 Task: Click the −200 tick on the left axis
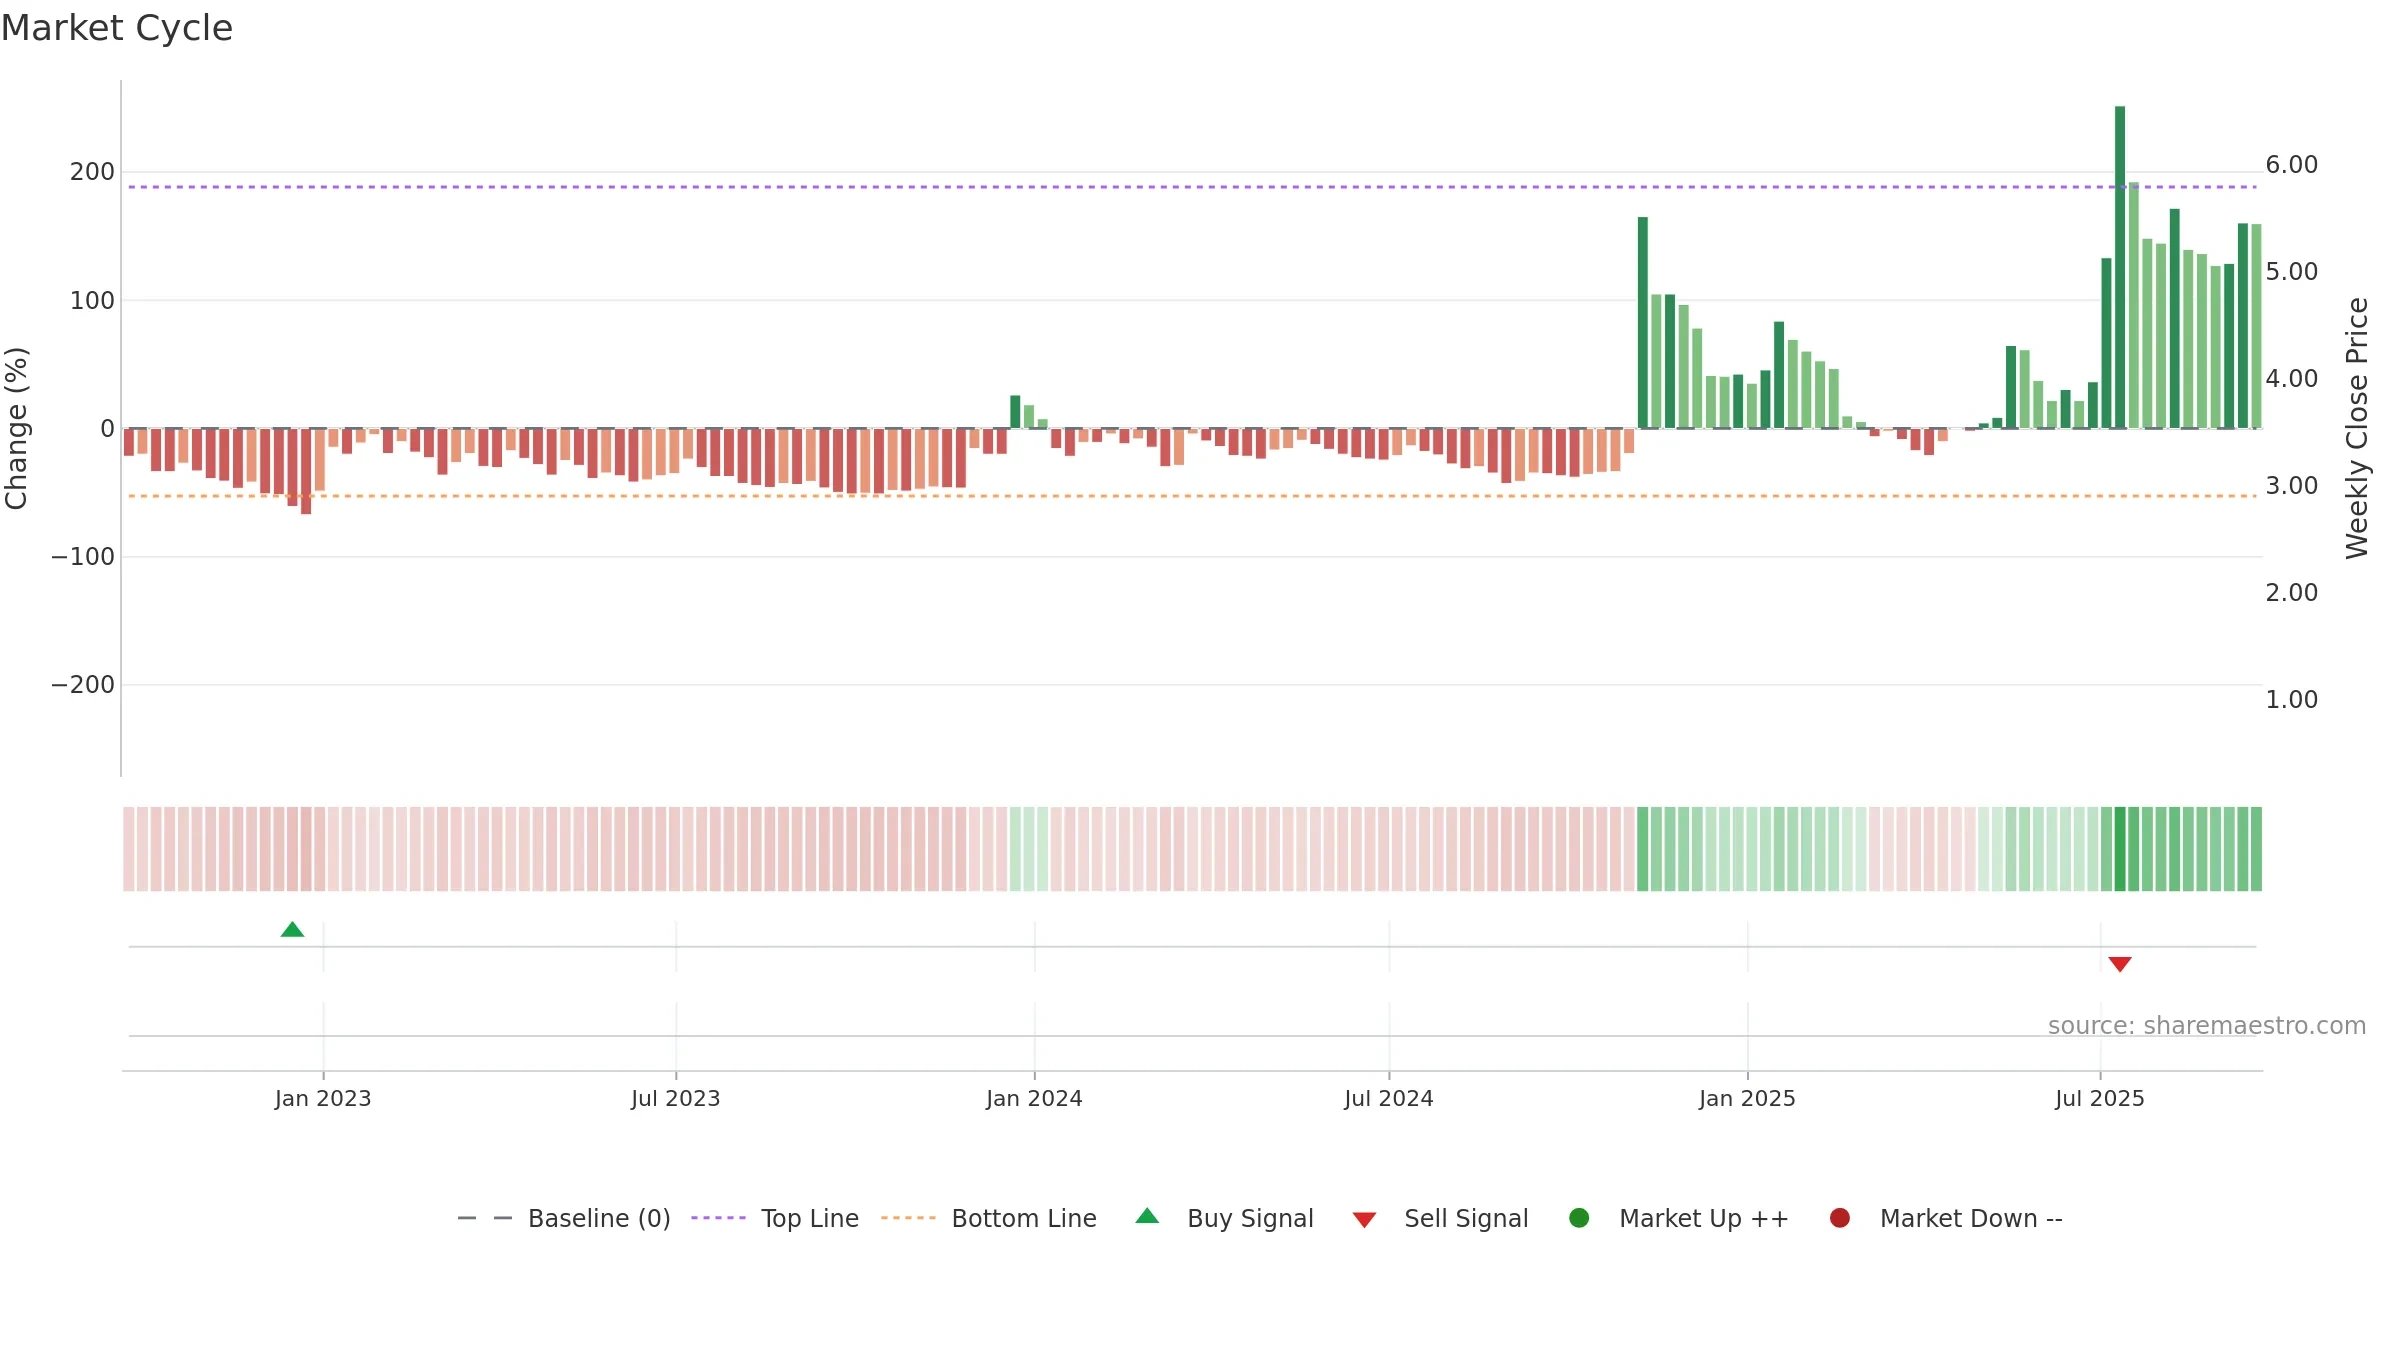coord(83,685)
